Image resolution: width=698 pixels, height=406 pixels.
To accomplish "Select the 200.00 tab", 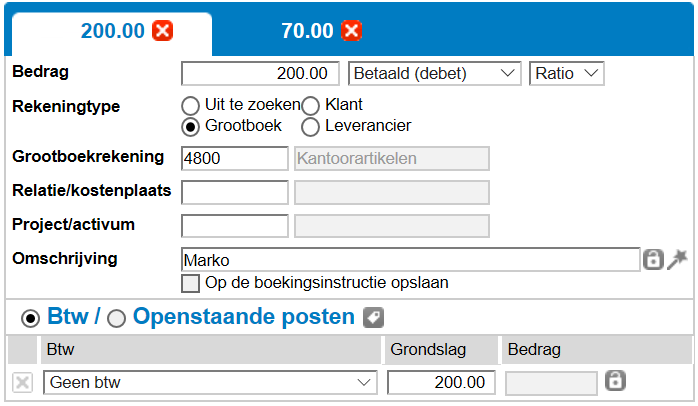I will pos(112,31).
